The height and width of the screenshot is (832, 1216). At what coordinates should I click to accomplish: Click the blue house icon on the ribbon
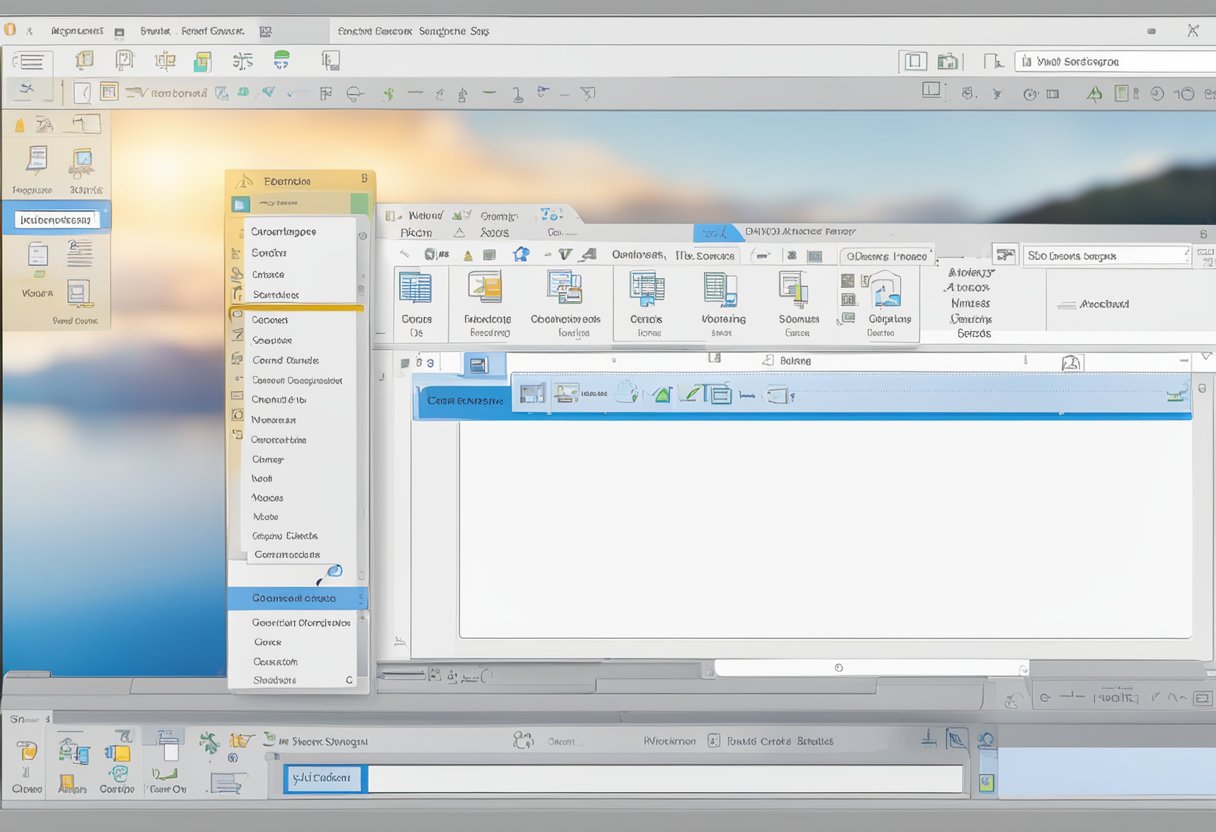(x=520, y=254)
